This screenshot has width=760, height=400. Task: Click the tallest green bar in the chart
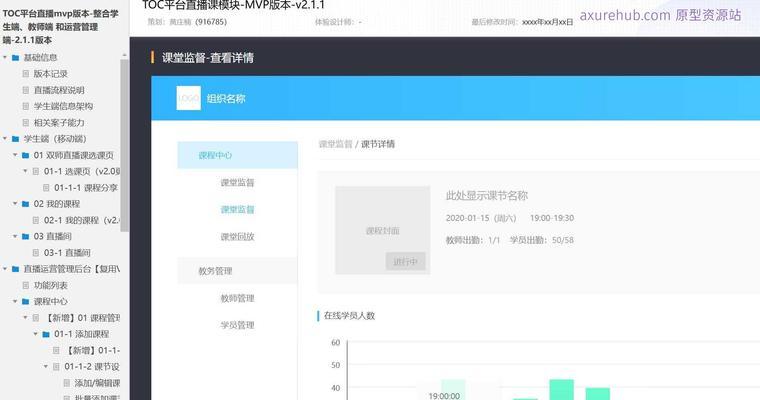tap(562, 389)
